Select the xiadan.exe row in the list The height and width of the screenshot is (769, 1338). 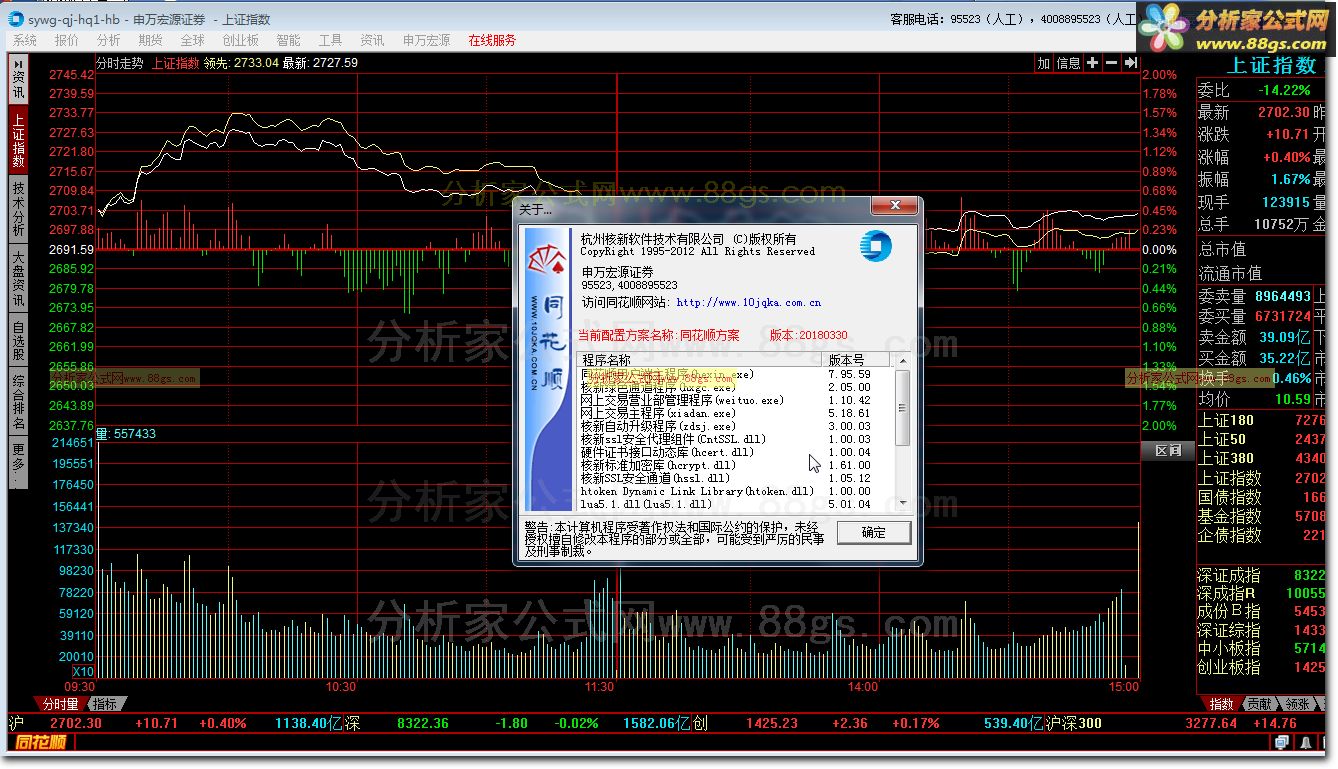pos(735,413)
